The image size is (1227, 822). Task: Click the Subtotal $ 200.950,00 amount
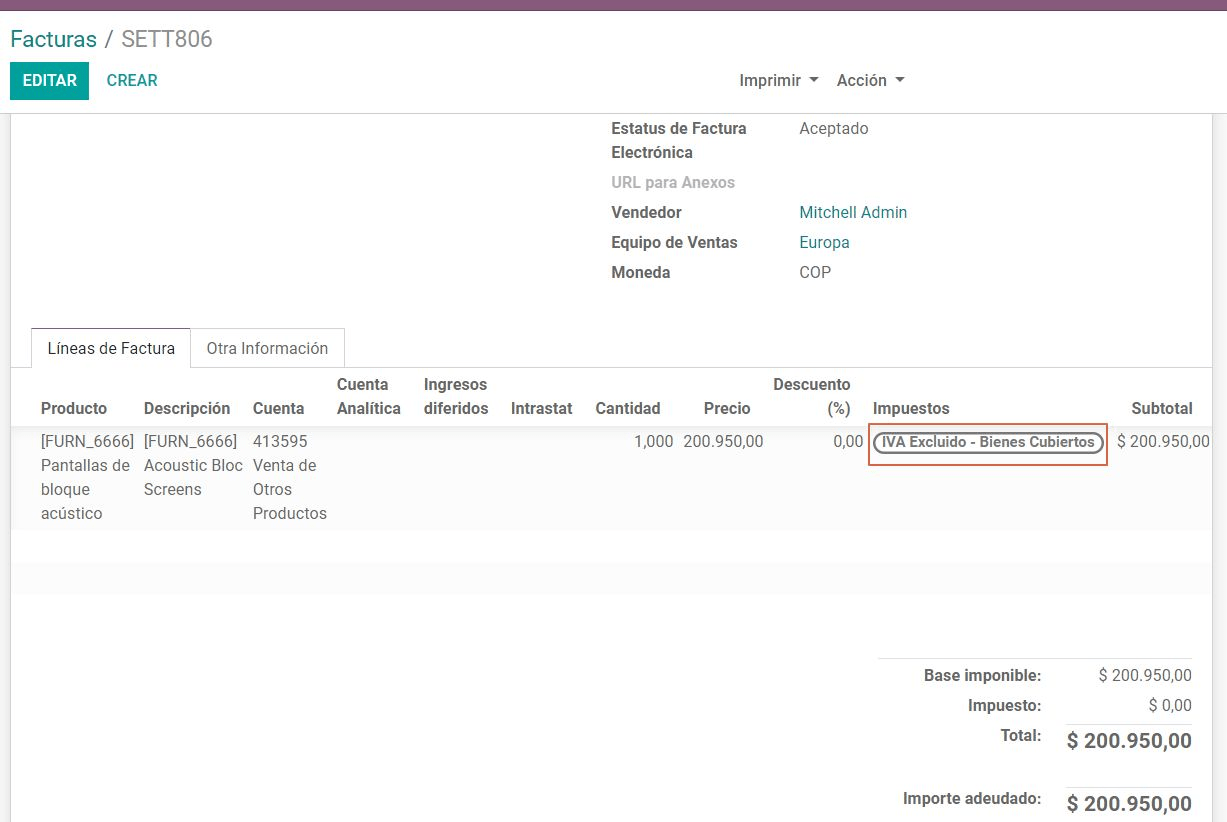coord(1163,441)
